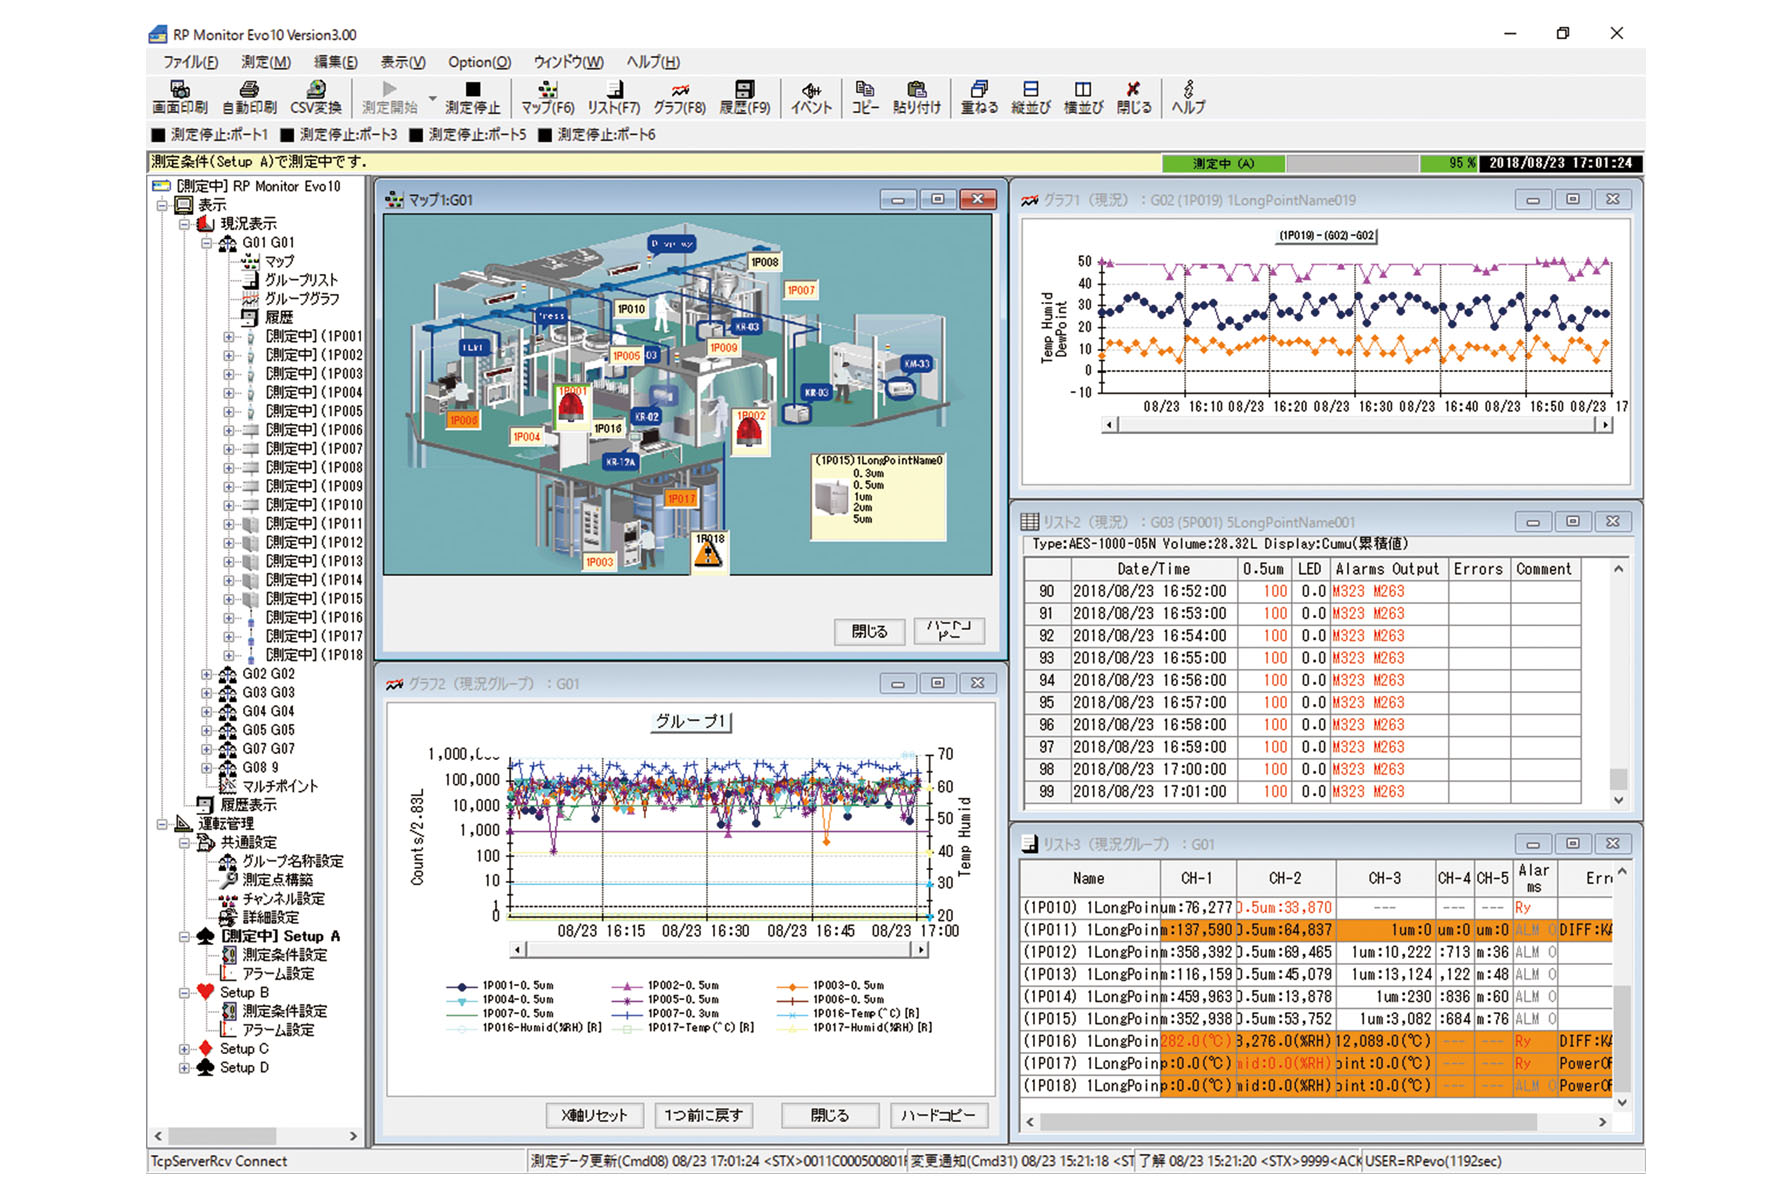Toggle 測定停止:ポート6 indicator box

coord(545,135)
